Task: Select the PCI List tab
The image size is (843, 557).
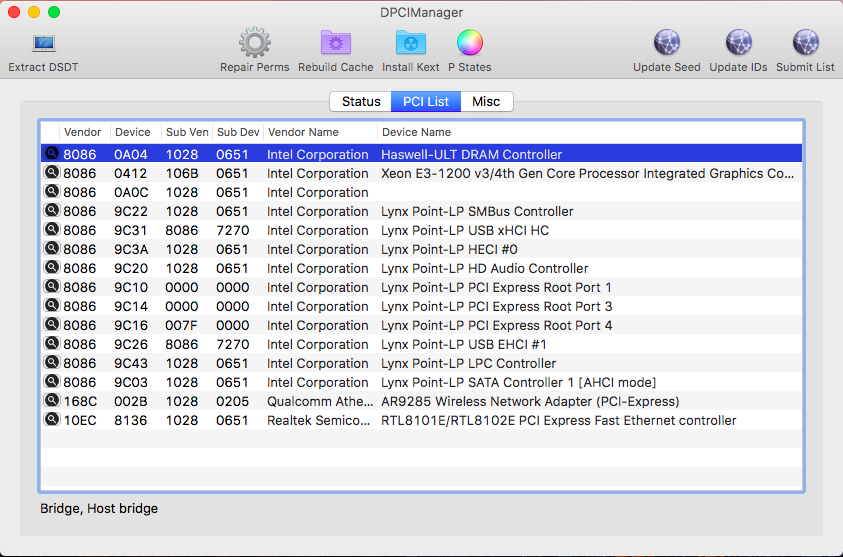Action: 425,101
